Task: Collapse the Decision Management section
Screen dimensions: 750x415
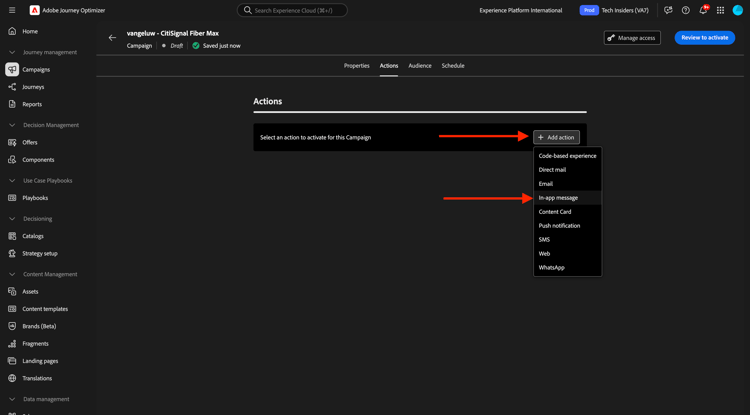Action: (12, 125)
